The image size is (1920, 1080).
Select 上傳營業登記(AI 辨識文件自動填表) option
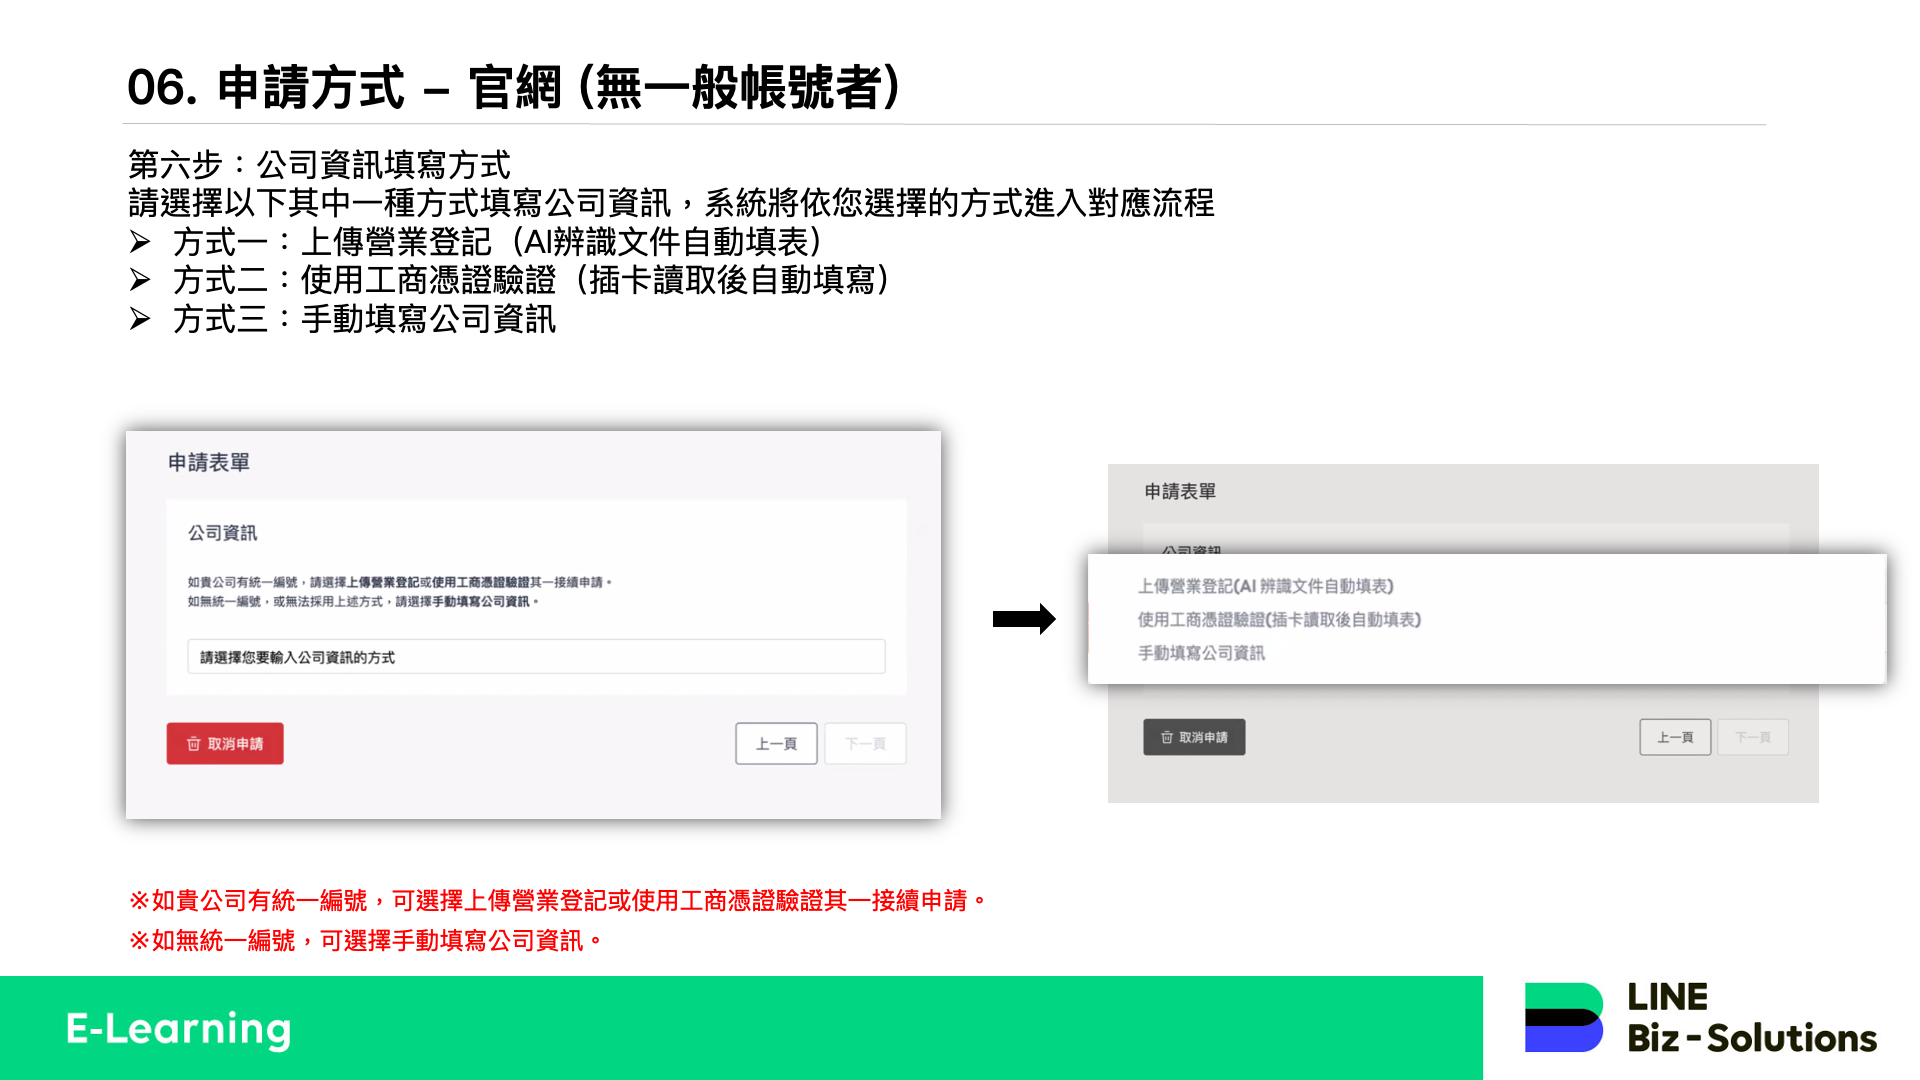click(x=1265, y=586)
